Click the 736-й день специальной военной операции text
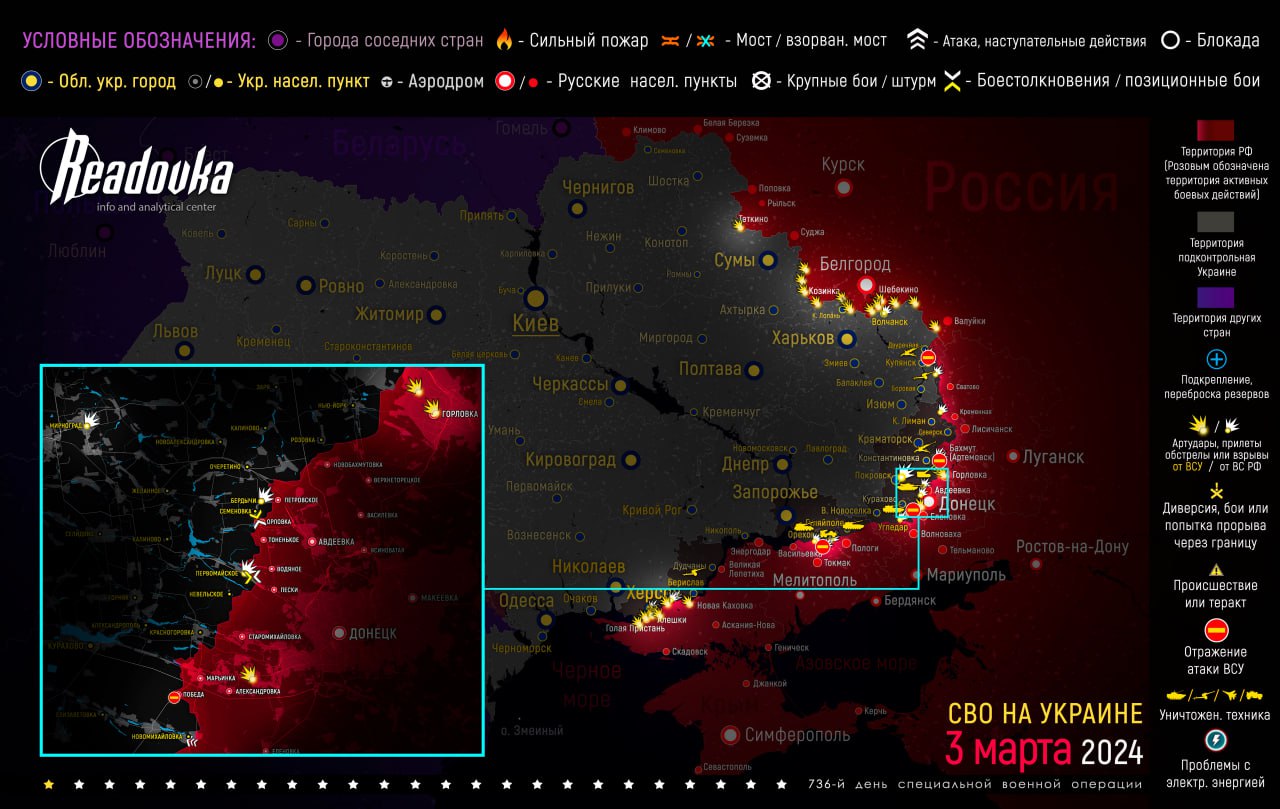Viewport: 1280px width, 809px height. (x=974, y=784)
